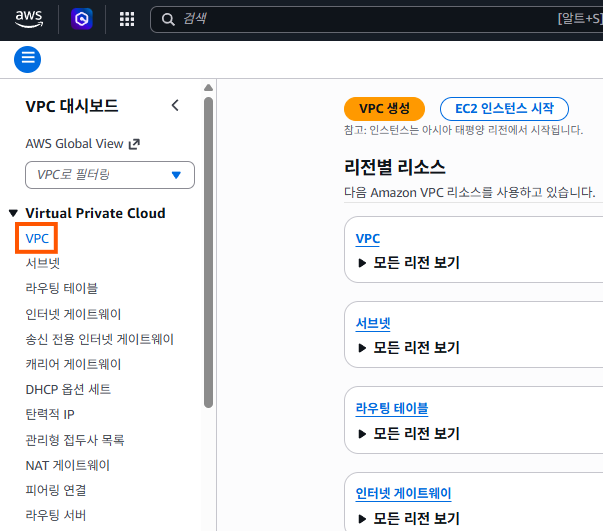Image resolution: width=603 pixels, height=531 pixels.
Task: Open the VPC로 필터링 dropdown
Action: pos(110,175)
